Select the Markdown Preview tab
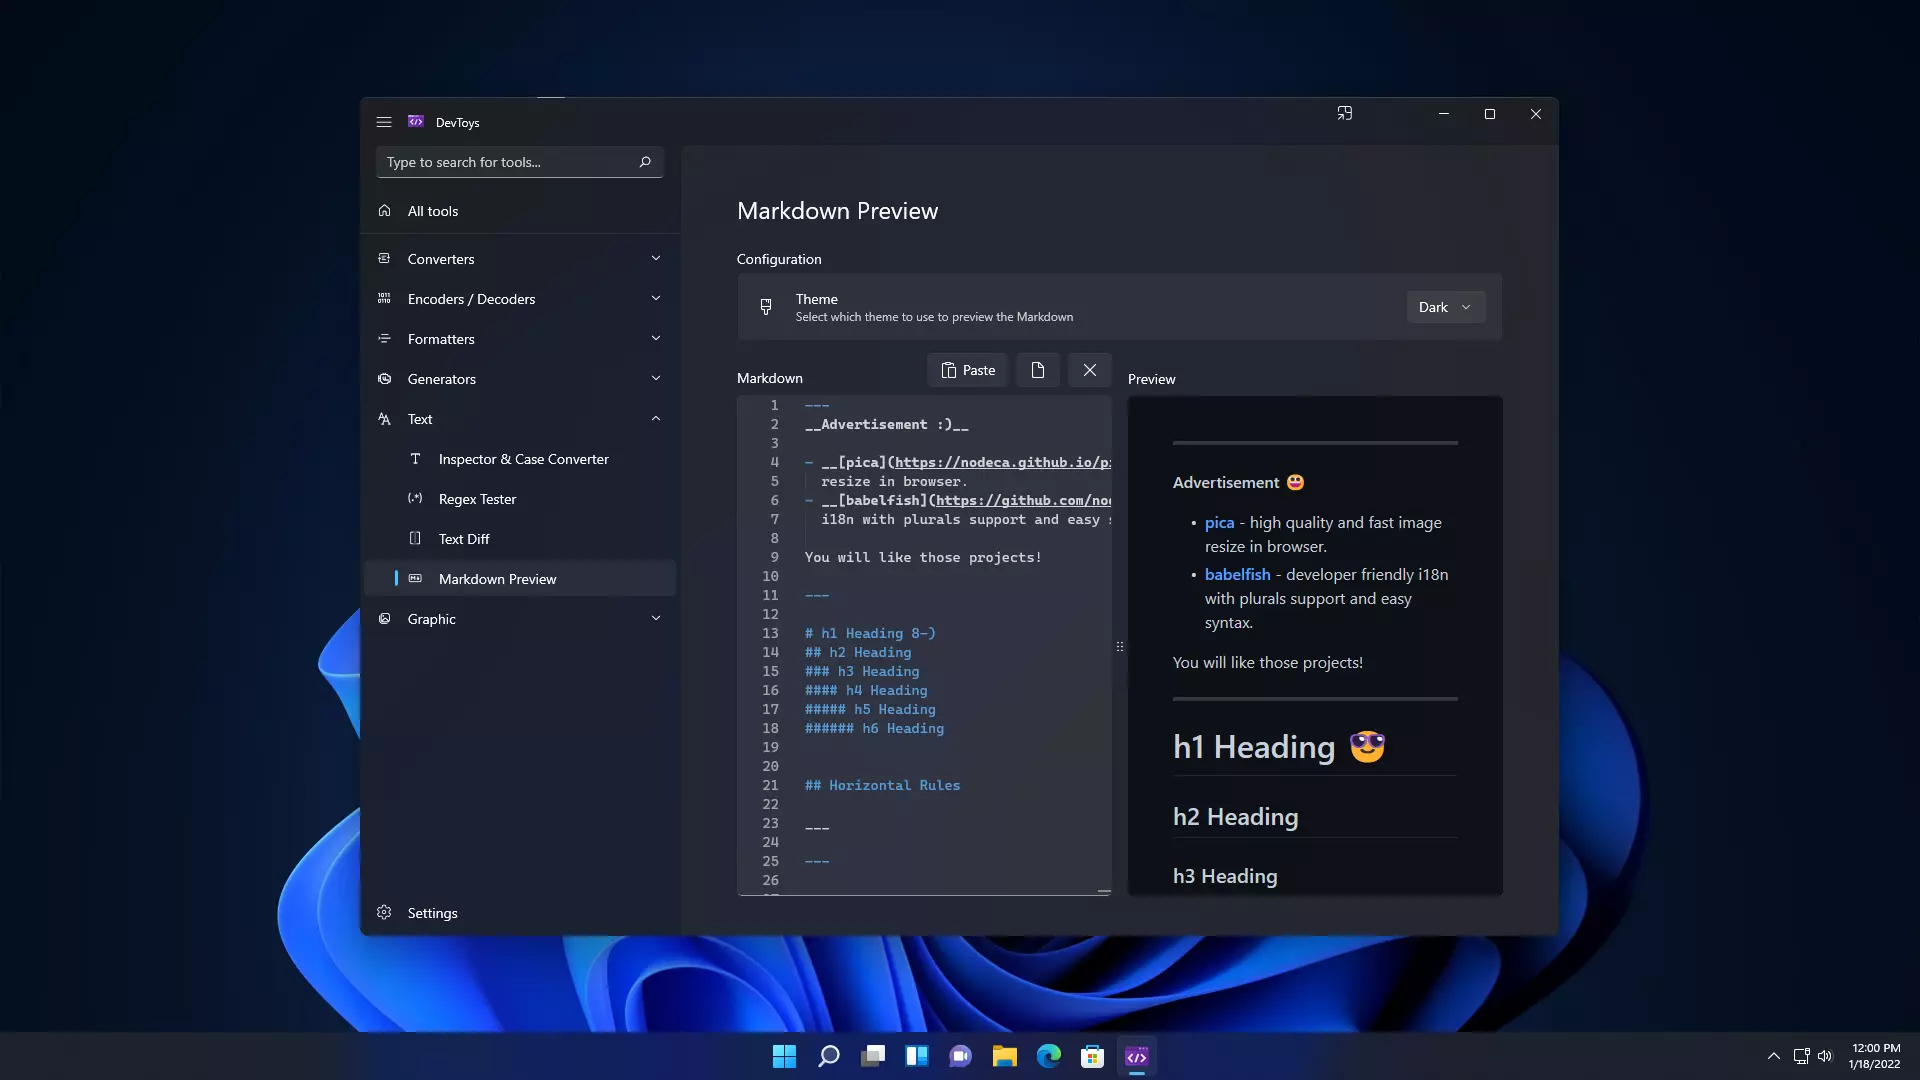The width and height of the screenshot is (1920, 1080). coord(497,578)
